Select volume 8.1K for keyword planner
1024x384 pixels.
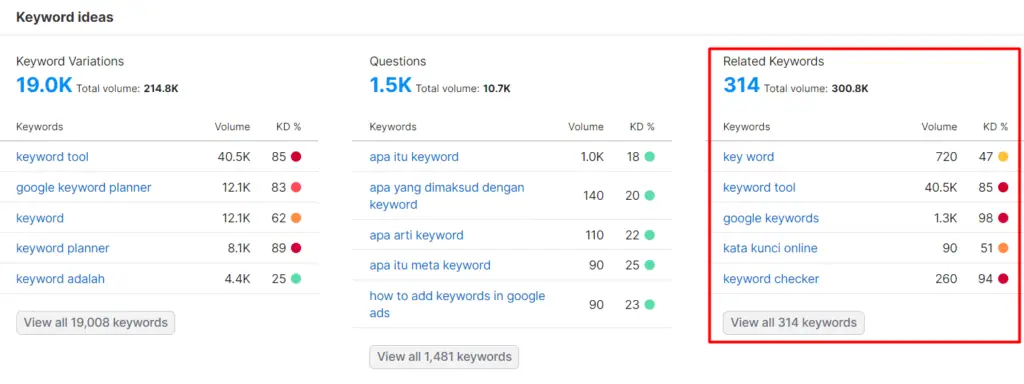pyautogui.click(x=238, y=248)
